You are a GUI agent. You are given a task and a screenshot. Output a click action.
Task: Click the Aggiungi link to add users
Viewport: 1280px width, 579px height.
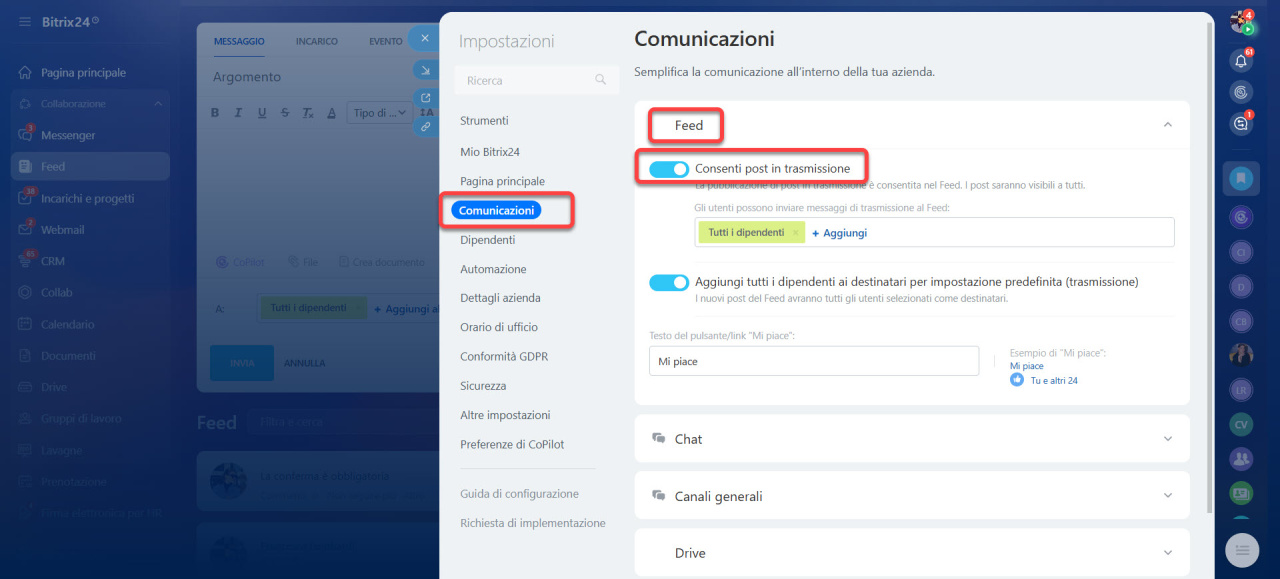tap(839, 233)
